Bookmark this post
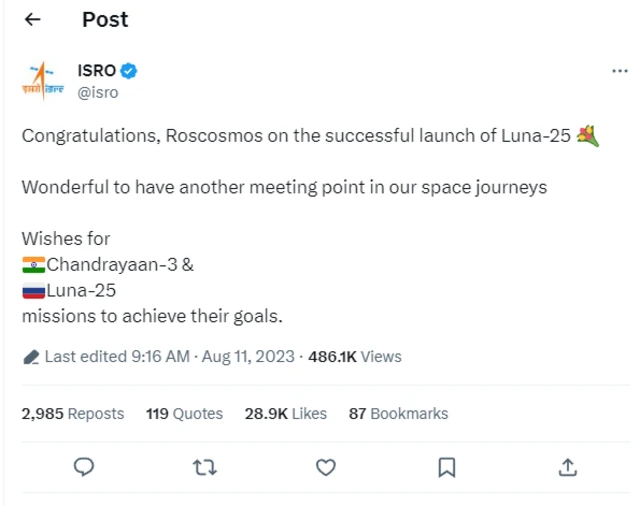Screen dimensions: 640x506 tap(447, 466)
